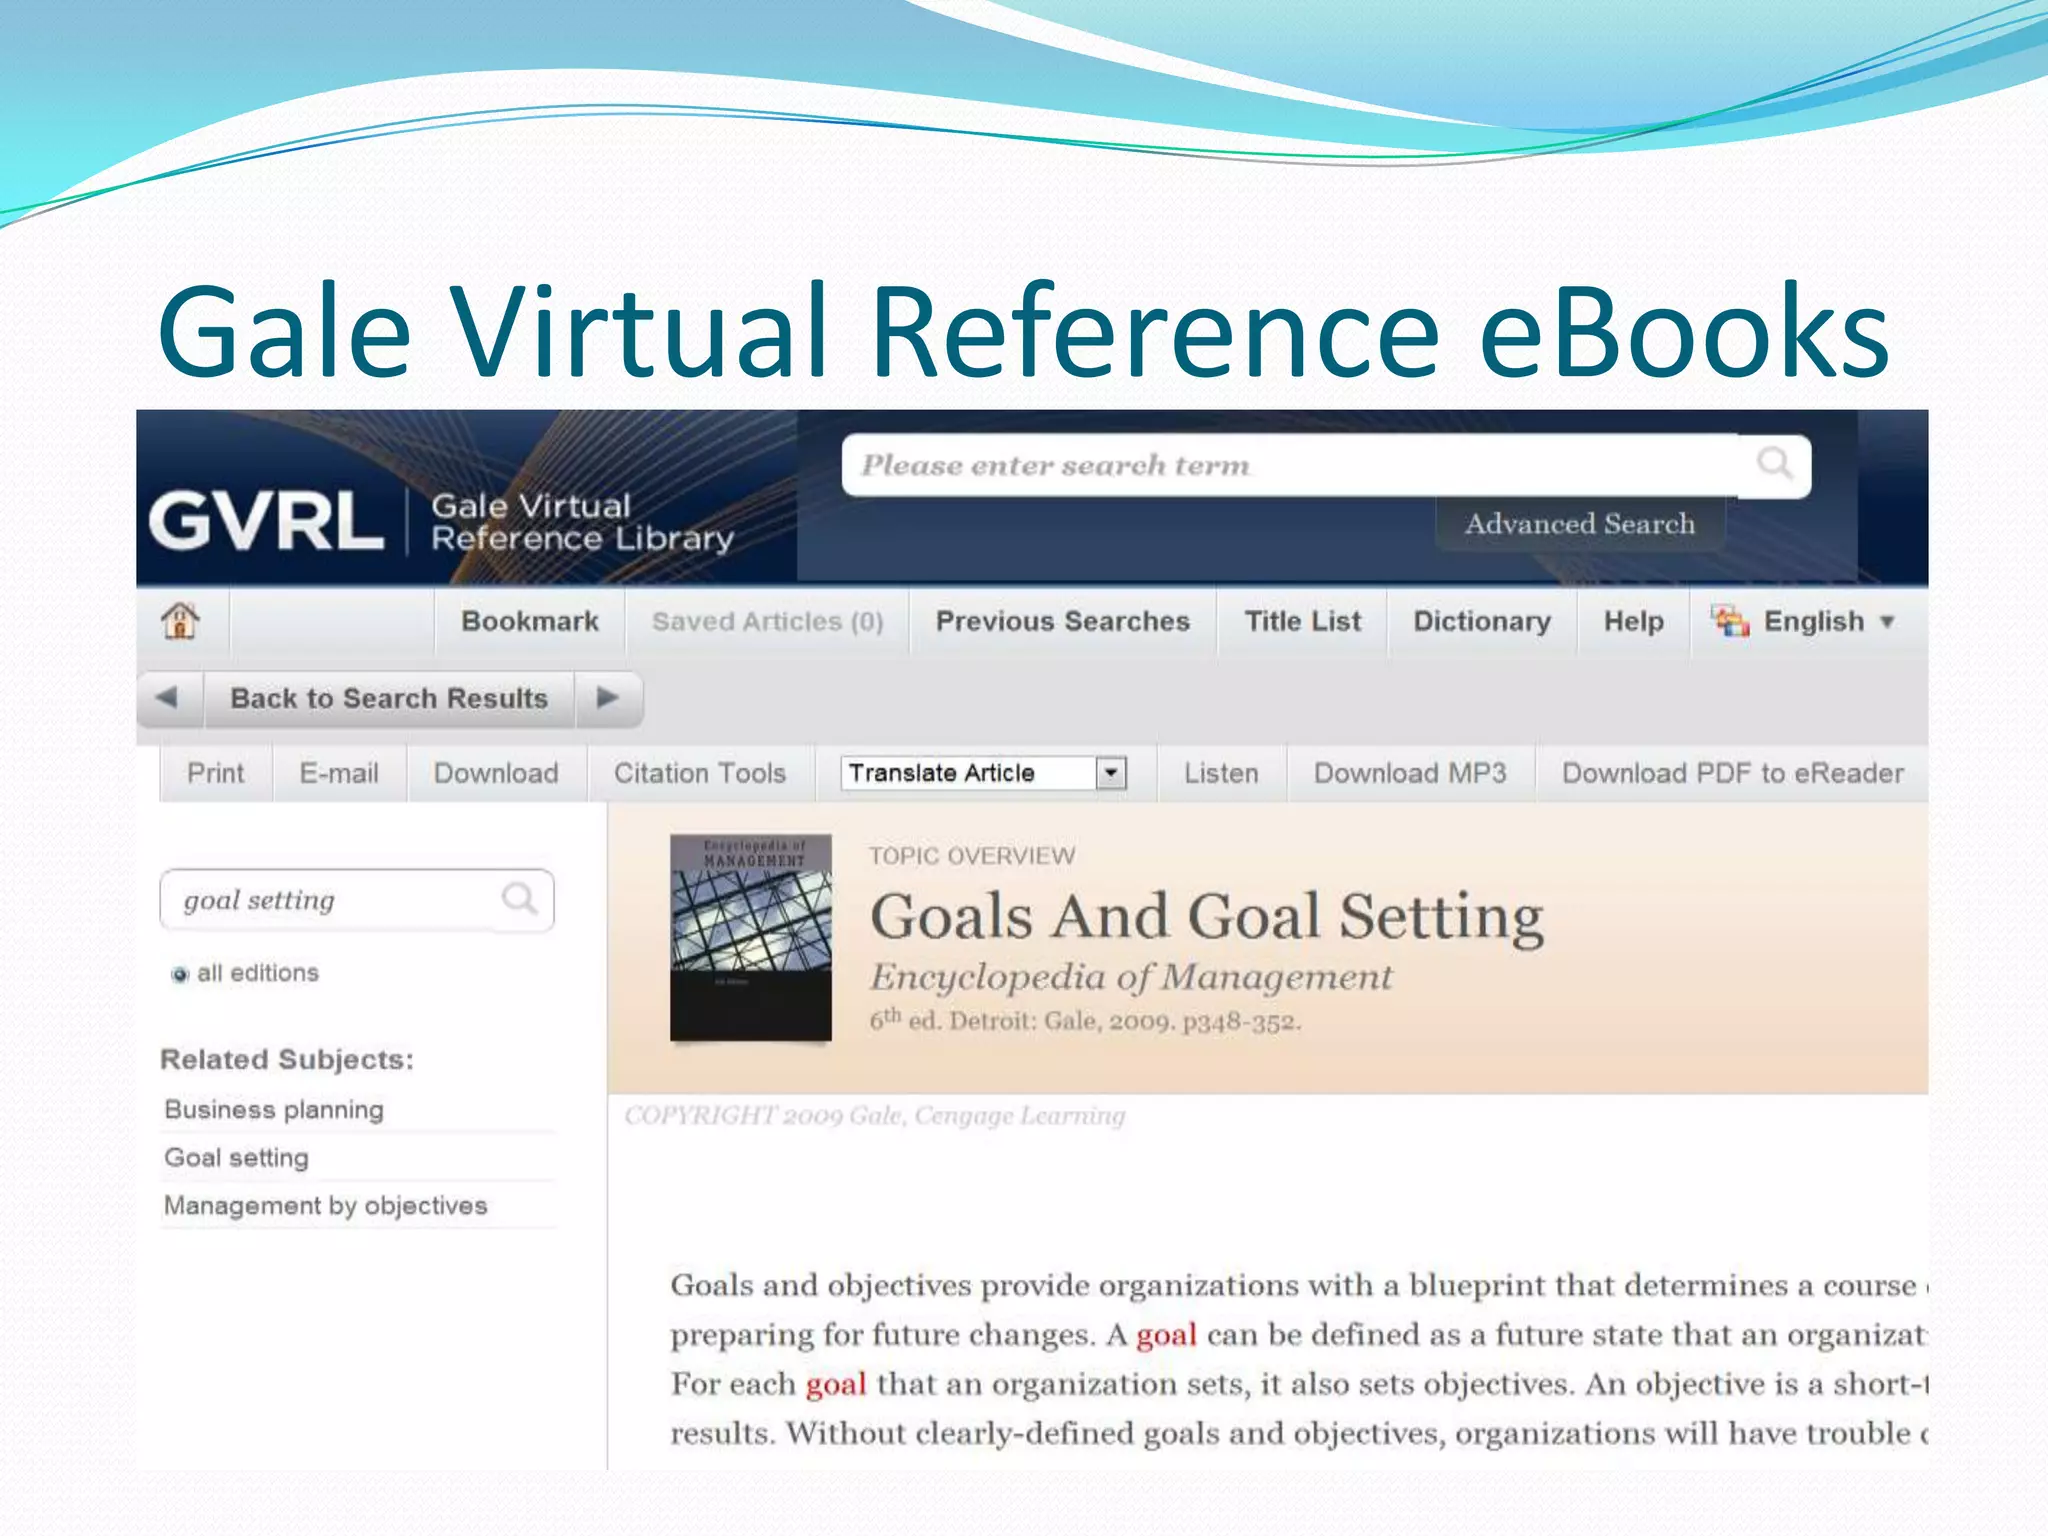Click Download MP3
Image resolution: width=2048 pixels, height=1536 pixels.
tap(1410, 773)
